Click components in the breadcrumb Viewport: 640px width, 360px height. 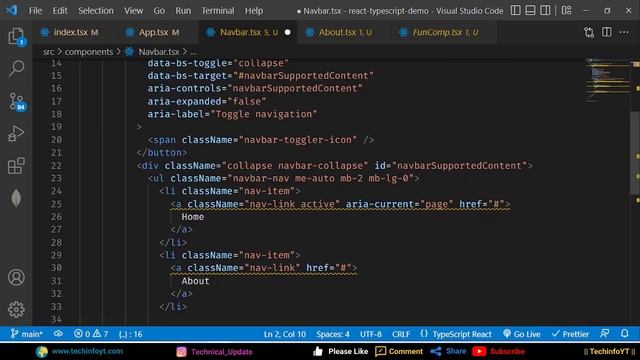pos(89,52)
